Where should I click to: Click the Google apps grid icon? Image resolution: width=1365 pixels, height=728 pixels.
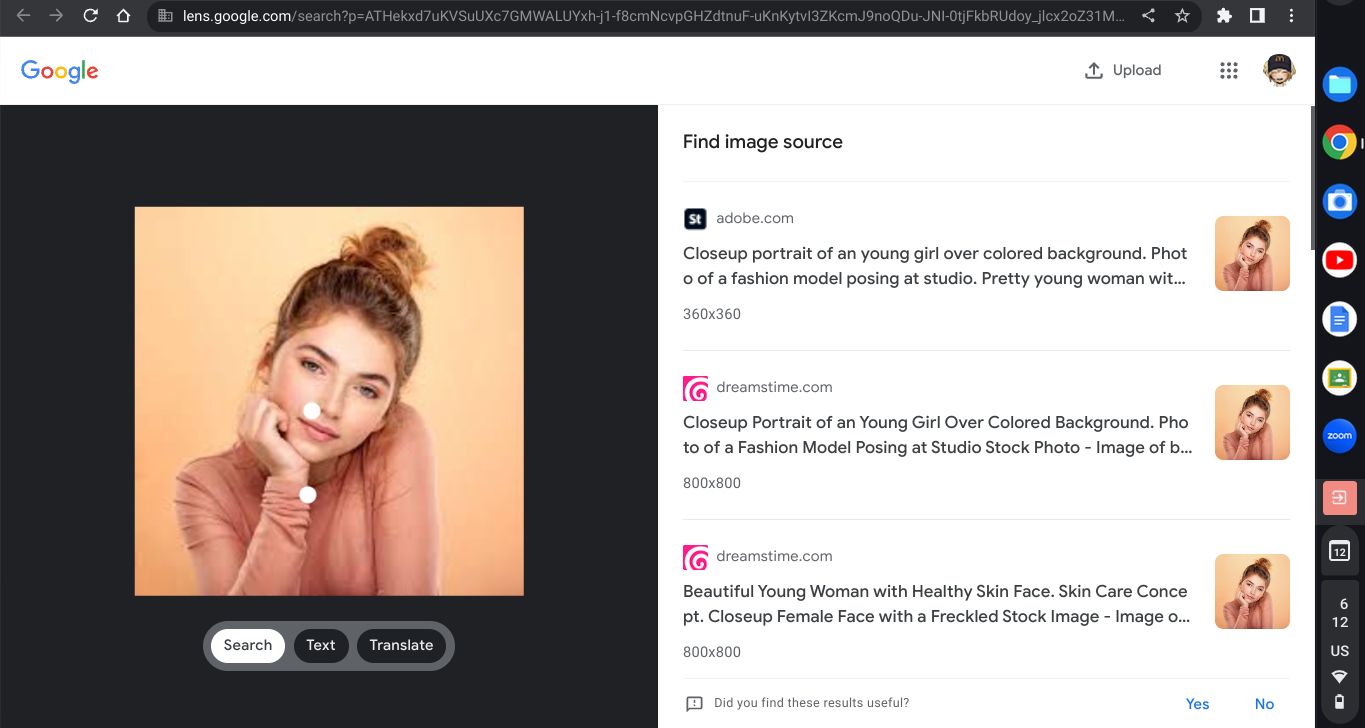coord(1229,70)
